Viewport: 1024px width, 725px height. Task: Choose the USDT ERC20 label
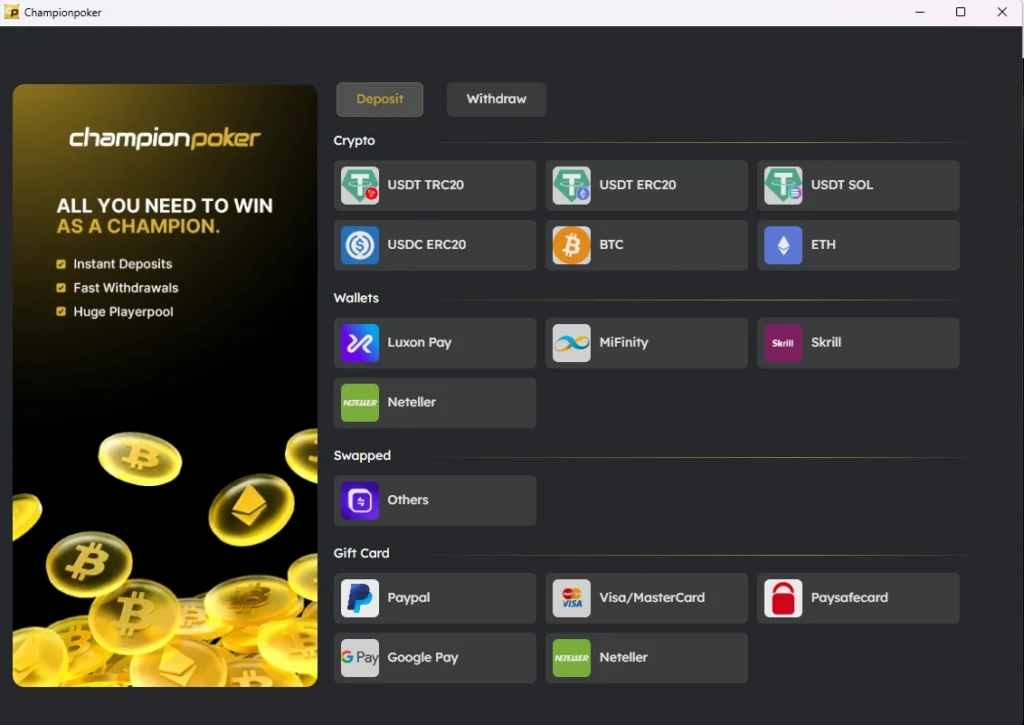(x=637, y=185)
